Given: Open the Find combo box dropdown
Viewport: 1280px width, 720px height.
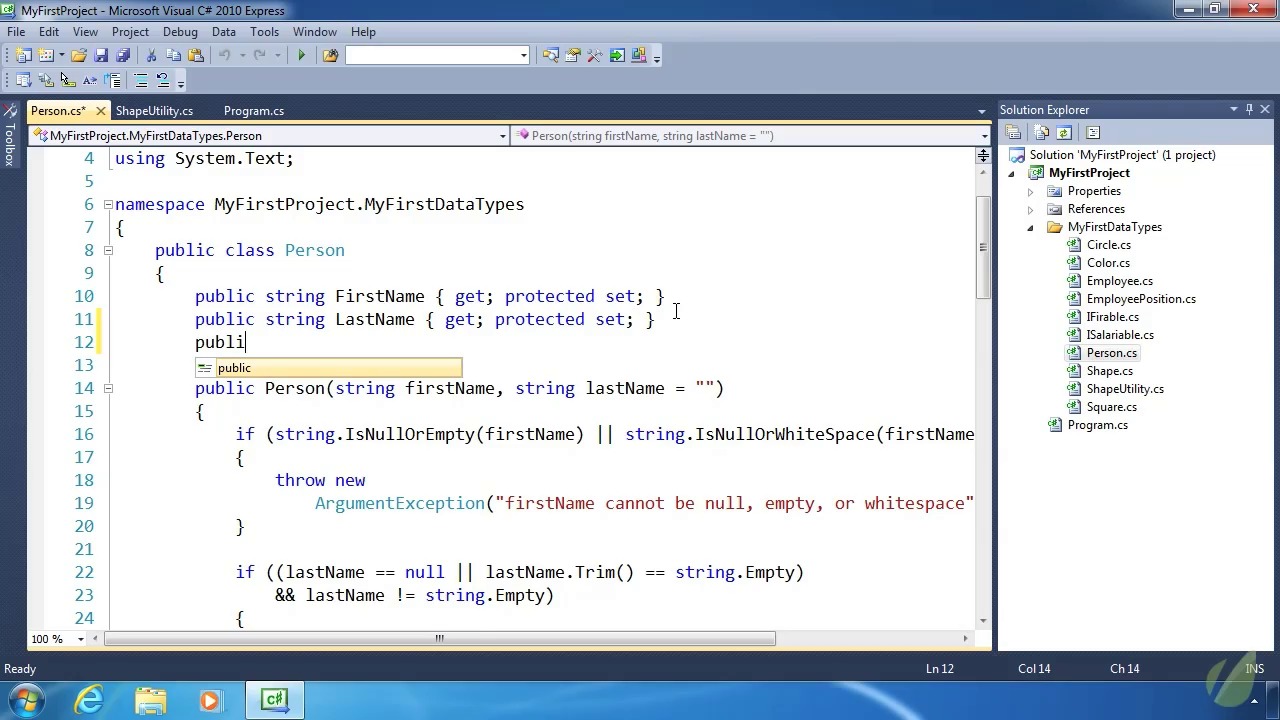Looking at the screenshot, I should pos(523,56).
